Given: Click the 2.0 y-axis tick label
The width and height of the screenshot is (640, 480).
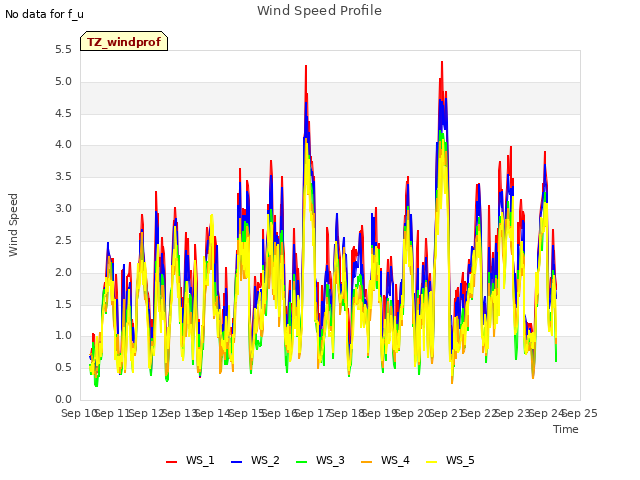Looking at the screenshot, I should coord(63,272).
